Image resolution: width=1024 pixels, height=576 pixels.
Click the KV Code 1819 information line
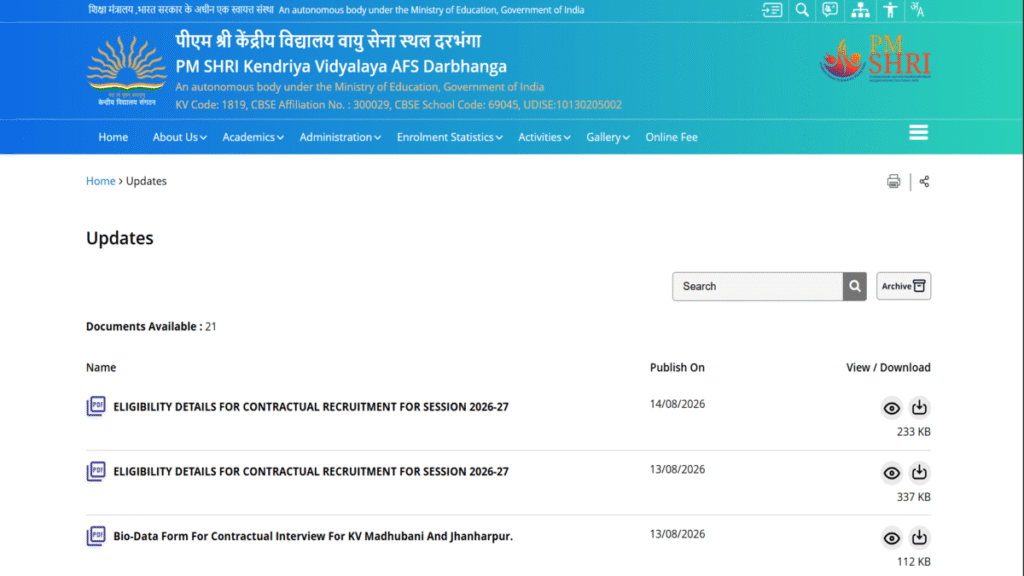398,104
